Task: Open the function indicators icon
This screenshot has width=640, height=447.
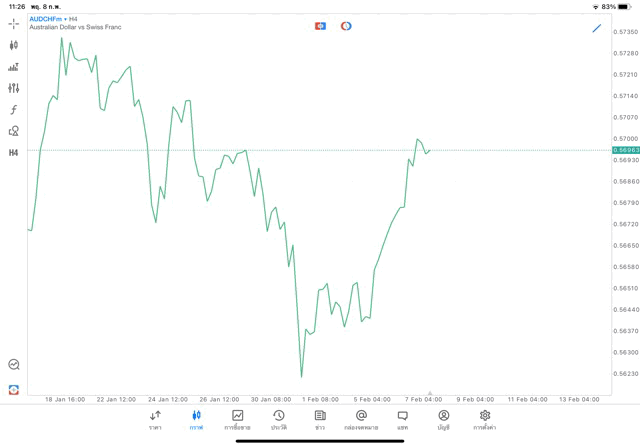Action: pyautogui.click(x=13, y=110)
